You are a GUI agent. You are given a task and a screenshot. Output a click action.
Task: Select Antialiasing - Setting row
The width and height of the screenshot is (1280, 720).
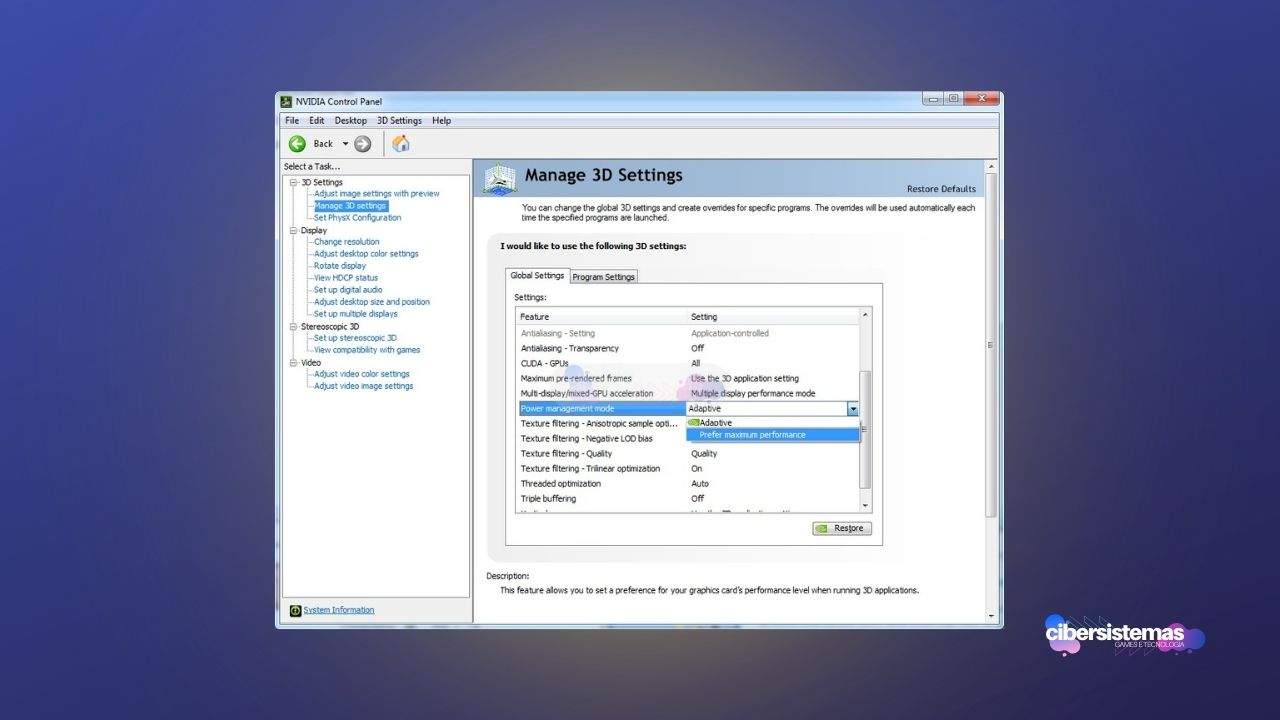[688, 333]
